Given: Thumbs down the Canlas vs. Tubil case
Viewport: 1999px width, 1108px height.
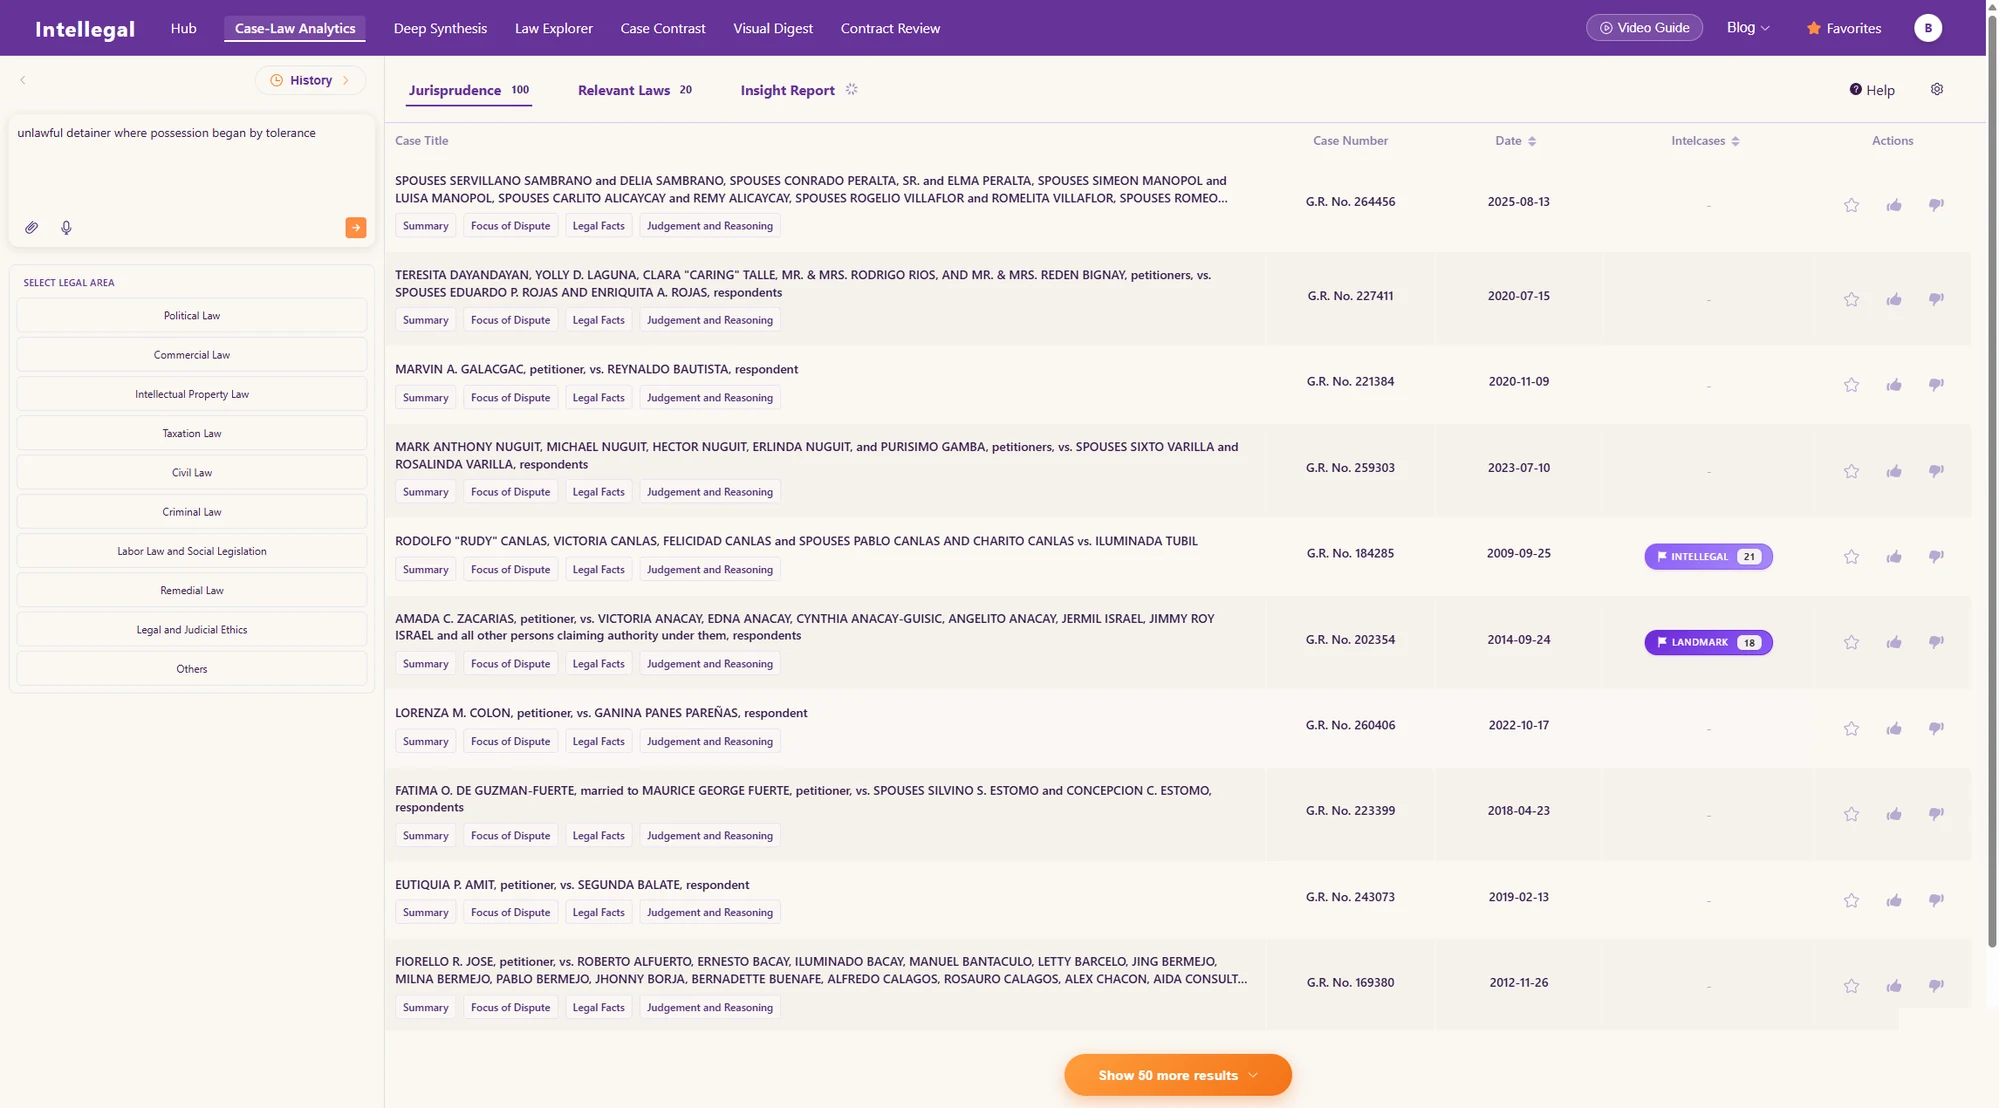Looking at the screenshot, I should click(1936, 557).
